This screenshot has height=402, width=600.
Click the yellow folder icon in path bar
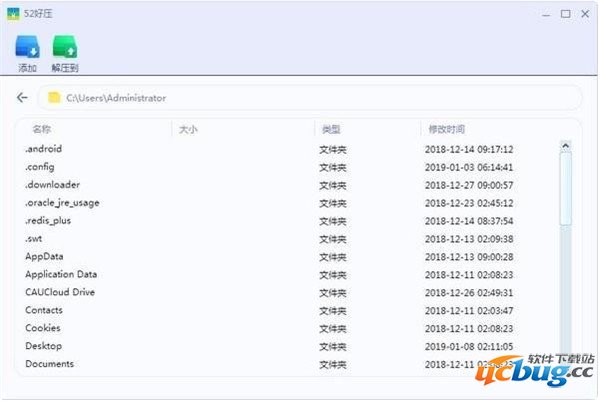click(54, 98)
